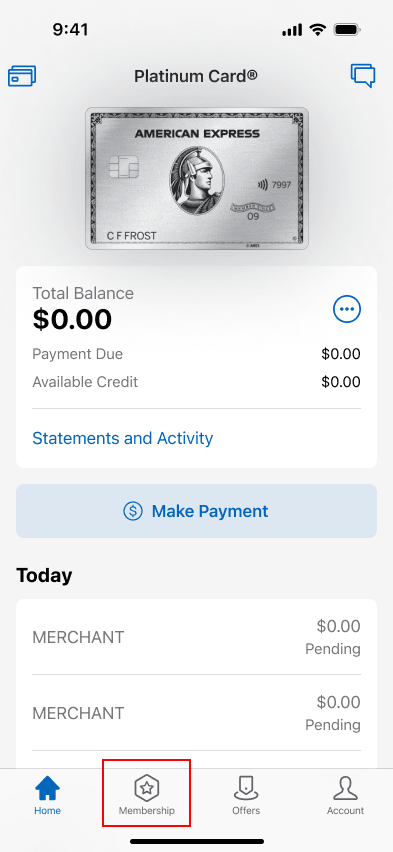Screen dimensions: 393x852
Task: Switch to the Account tab
Action: (x=345, y=795)
